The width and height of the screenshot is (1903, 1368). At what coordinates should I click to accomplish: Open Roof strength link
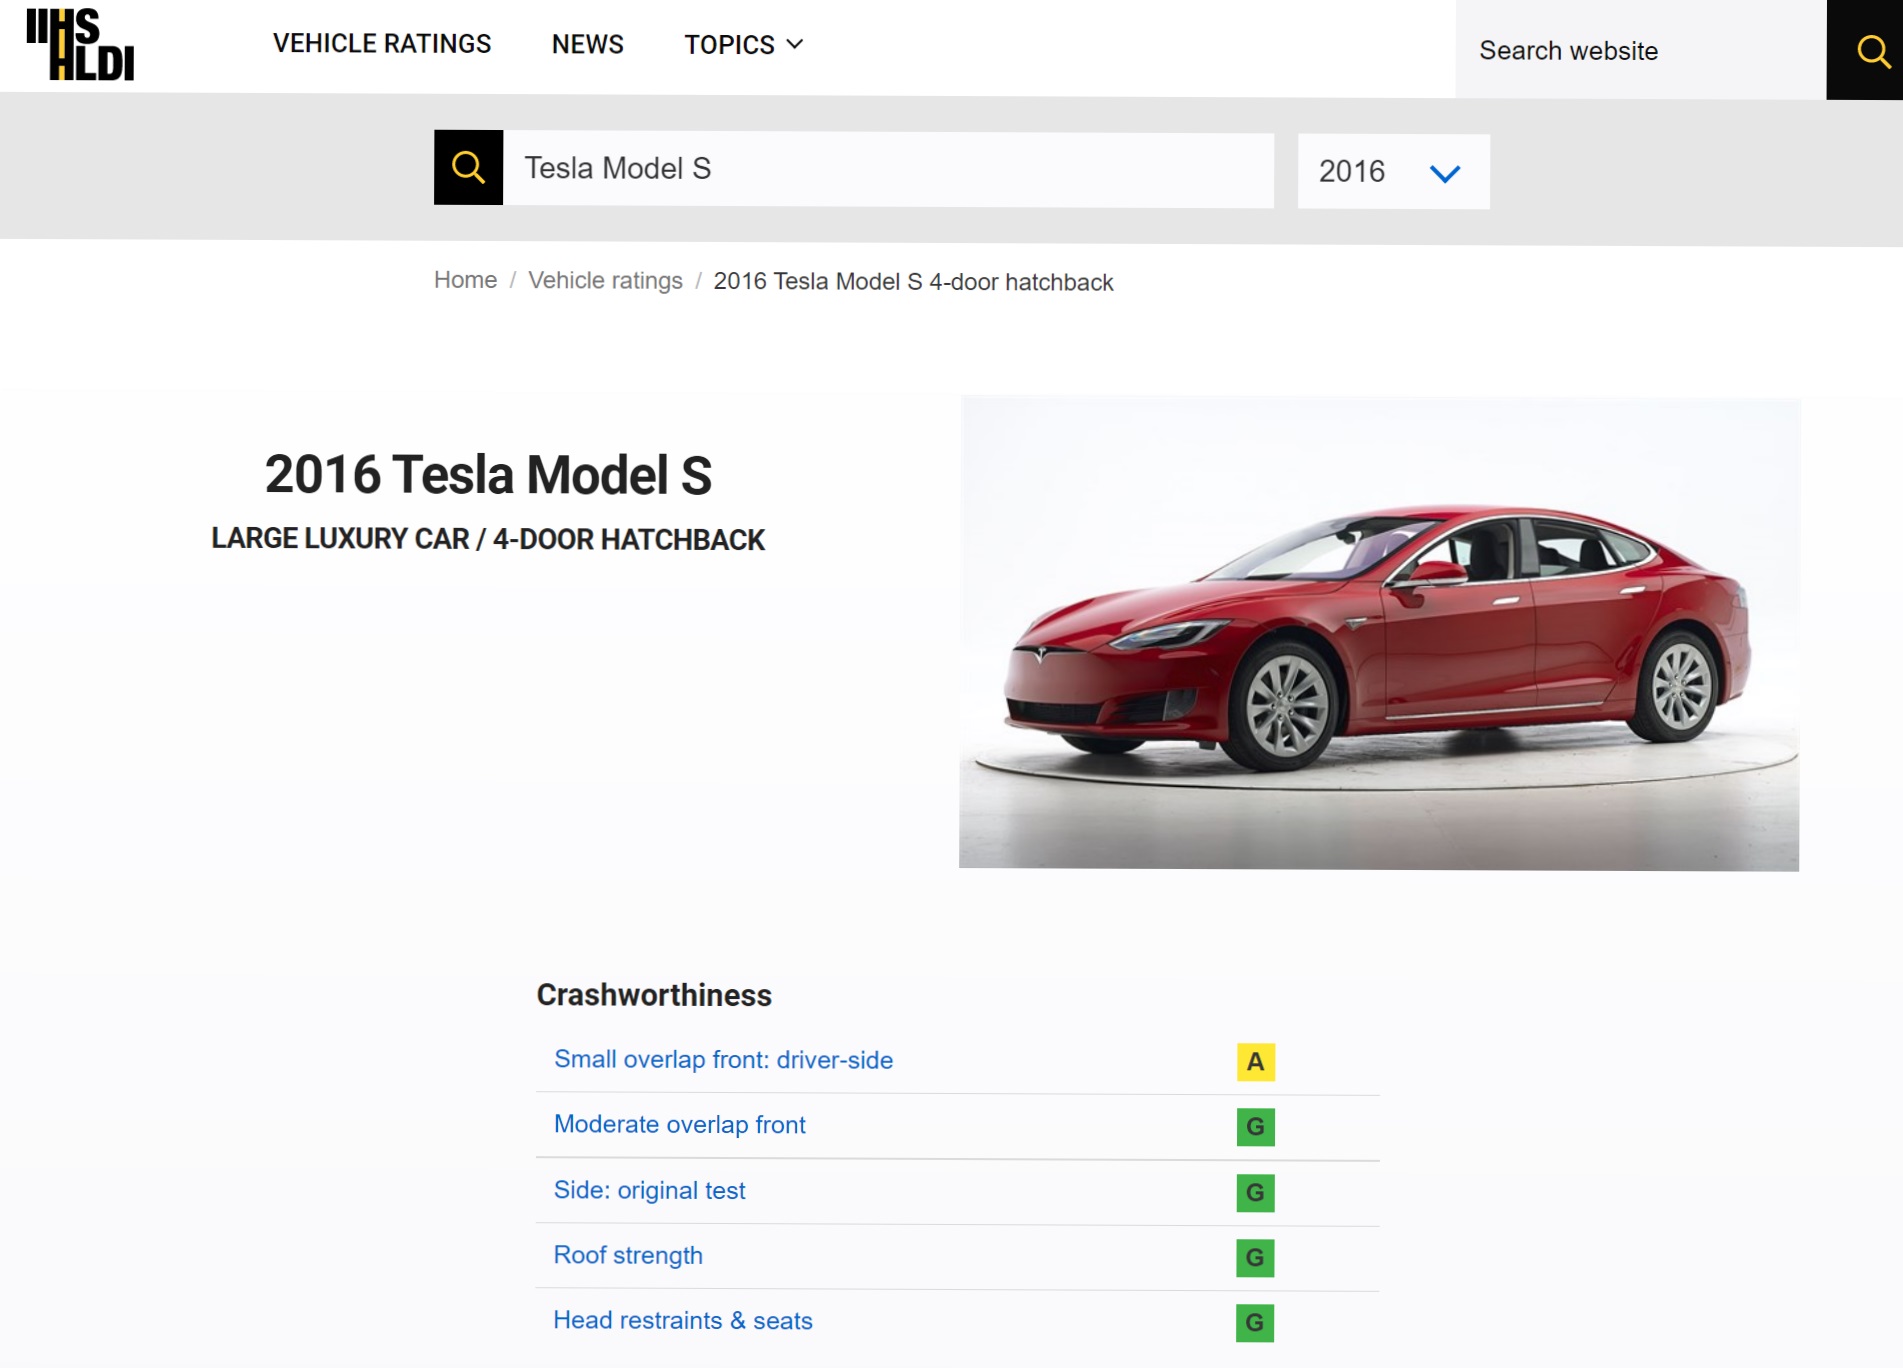click(x=628, y=1256)
